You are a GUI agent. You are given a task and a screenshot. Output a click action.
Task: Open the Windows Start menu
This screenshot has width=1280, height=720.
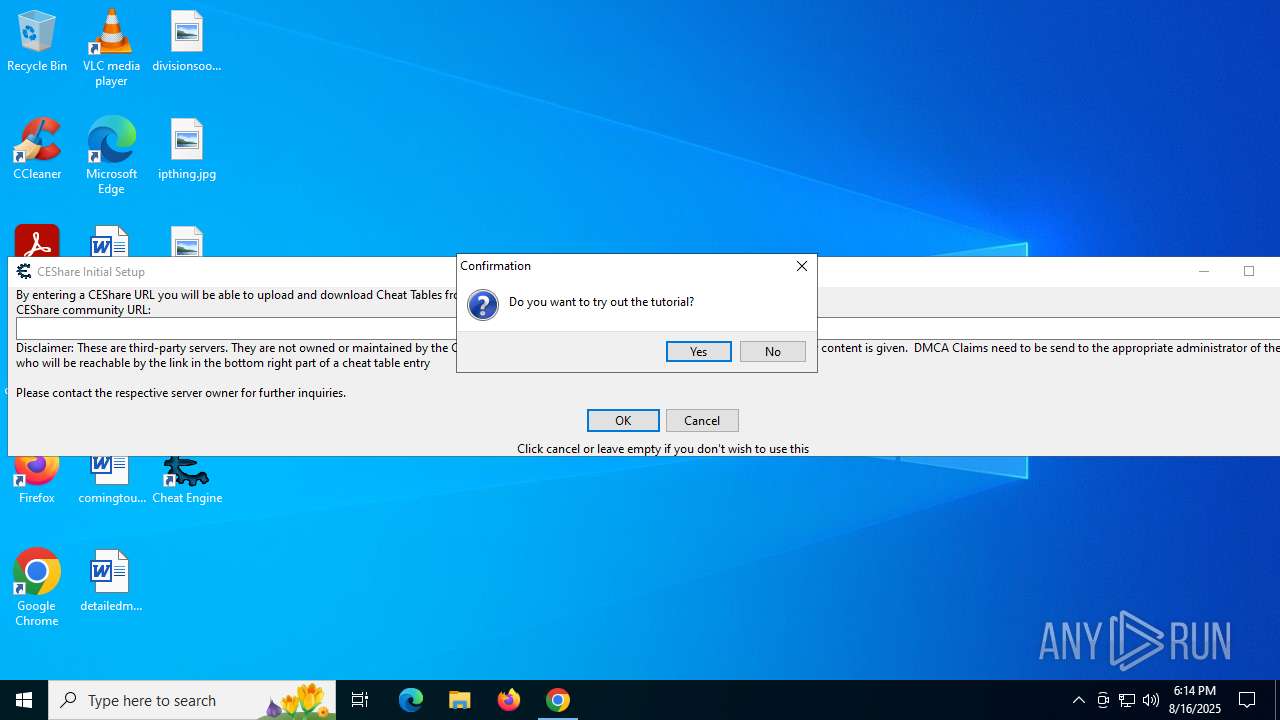point(24,700)
